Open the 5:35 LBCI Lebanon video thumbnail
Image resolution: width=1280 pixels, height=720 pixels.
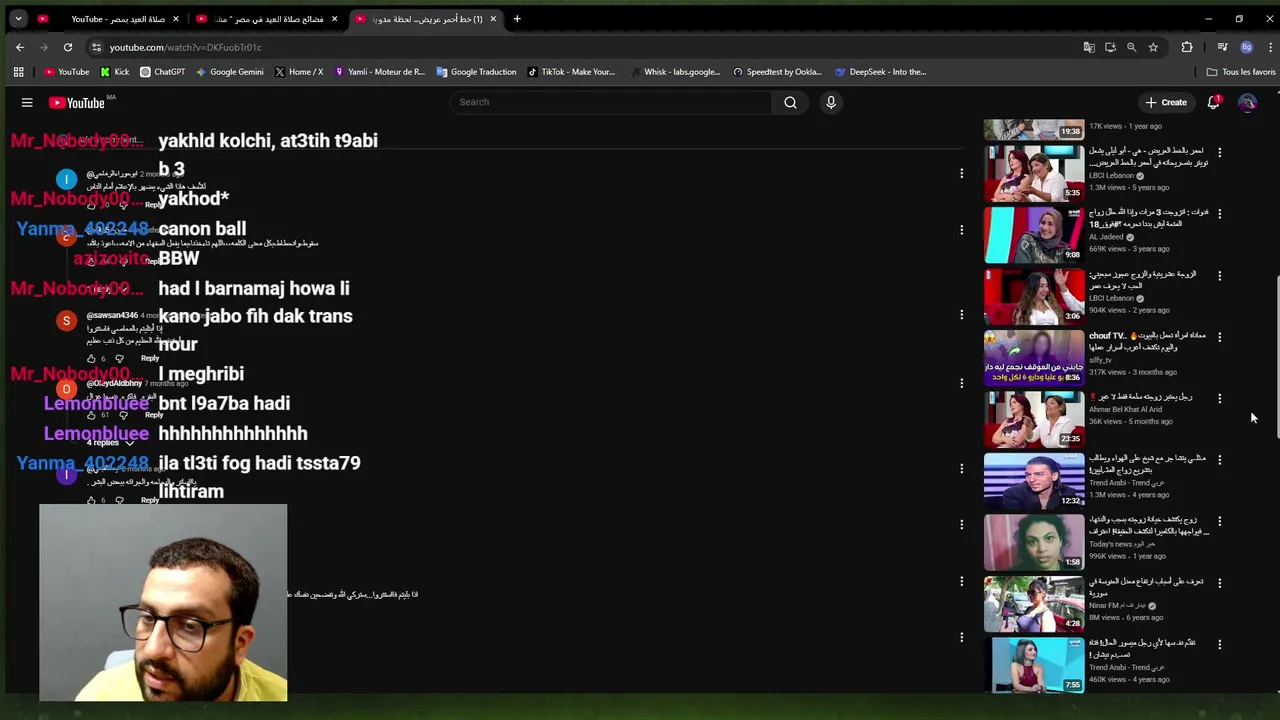1034,173
